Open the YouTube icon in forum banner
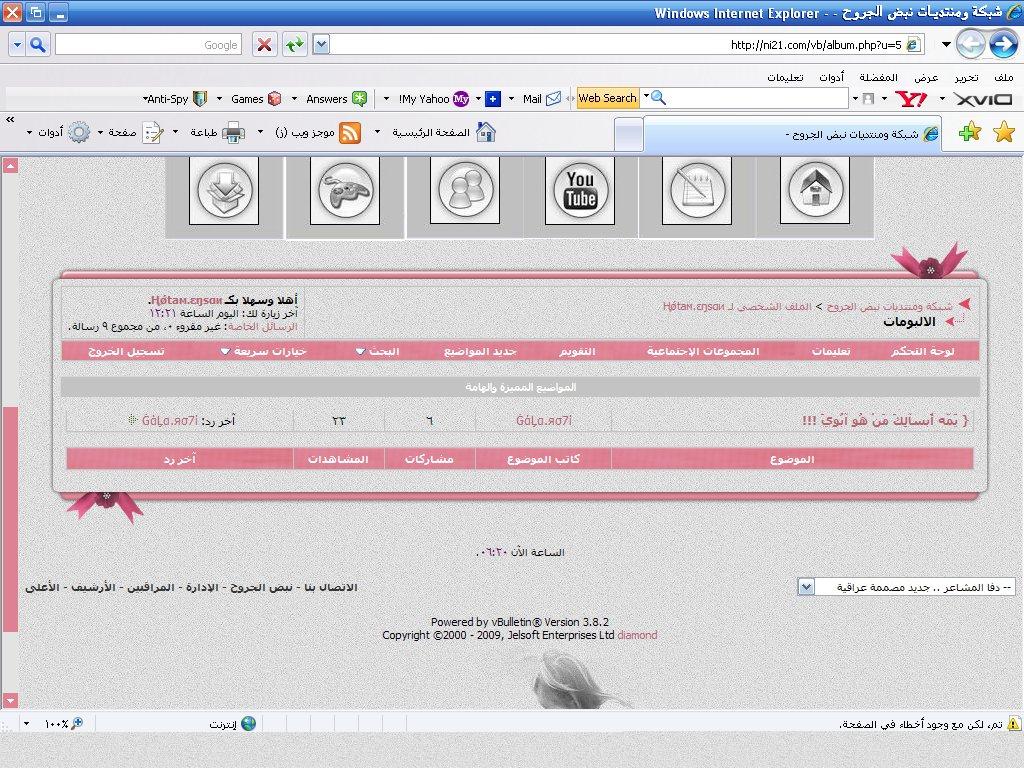 pos(580,191)
